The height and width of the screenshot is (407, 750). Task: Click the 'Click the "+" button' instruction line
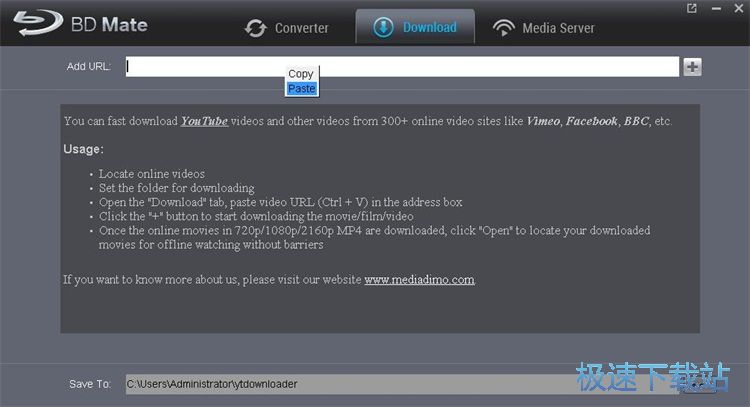coord(256,216)
